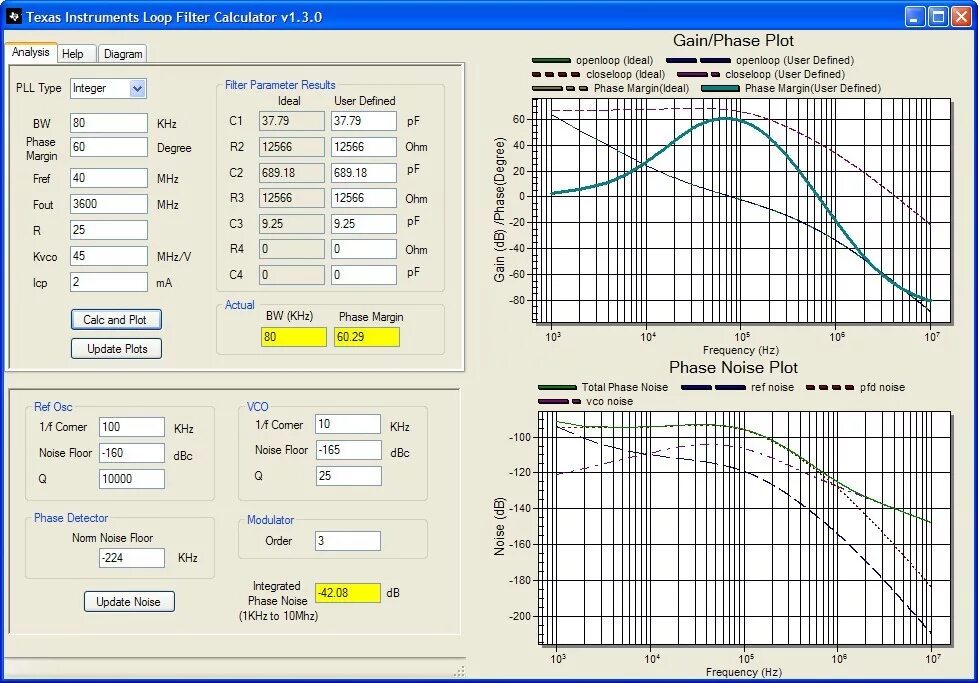Click the vco noise legend swatch
Viewport: 978px width, 683px height.
coord(559,402)
